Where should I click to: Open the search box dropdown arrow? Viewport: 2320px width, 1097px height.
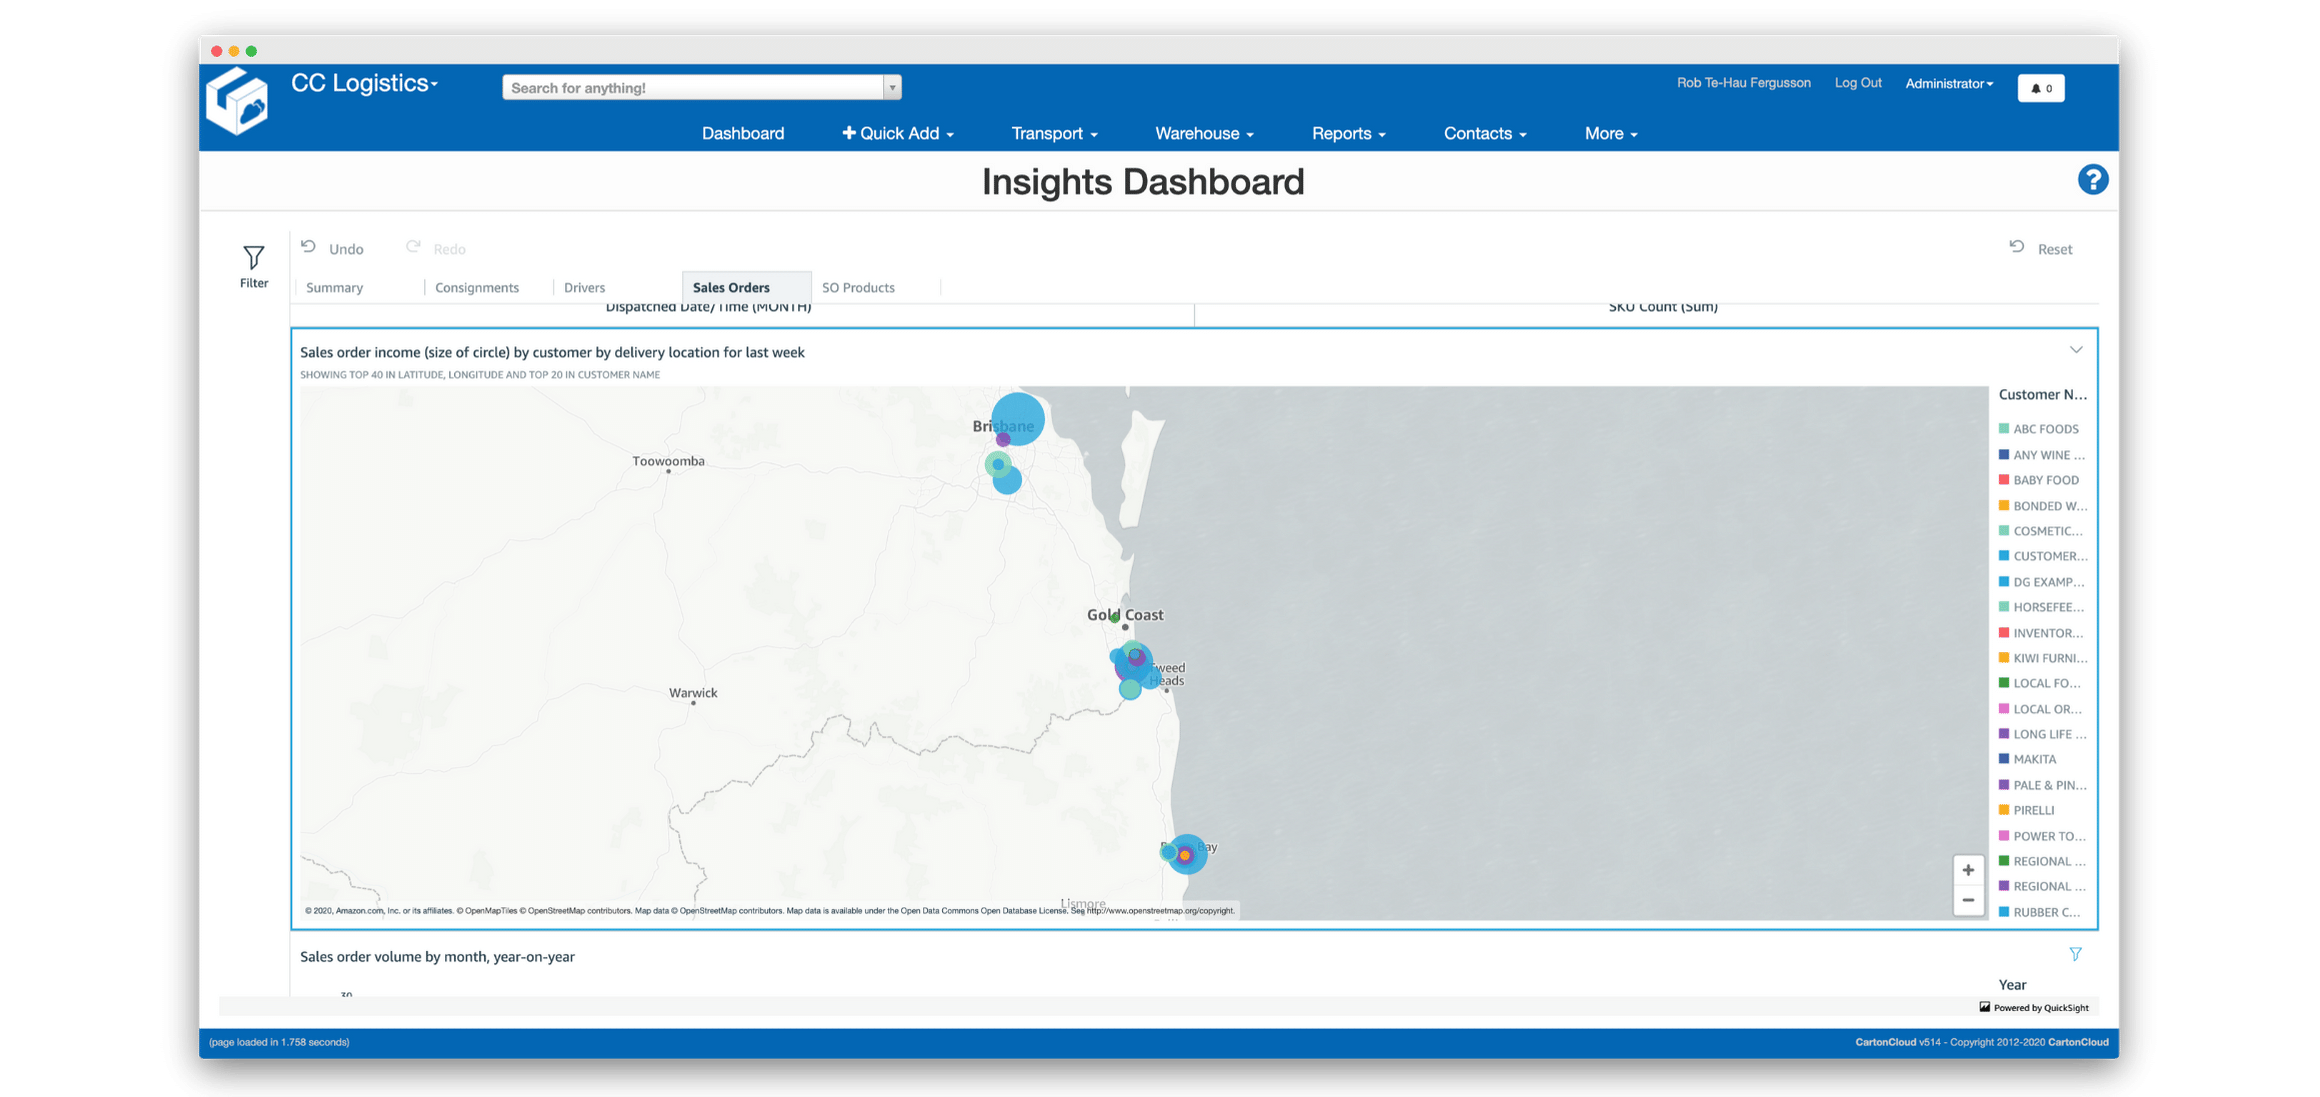click(891, 88)
